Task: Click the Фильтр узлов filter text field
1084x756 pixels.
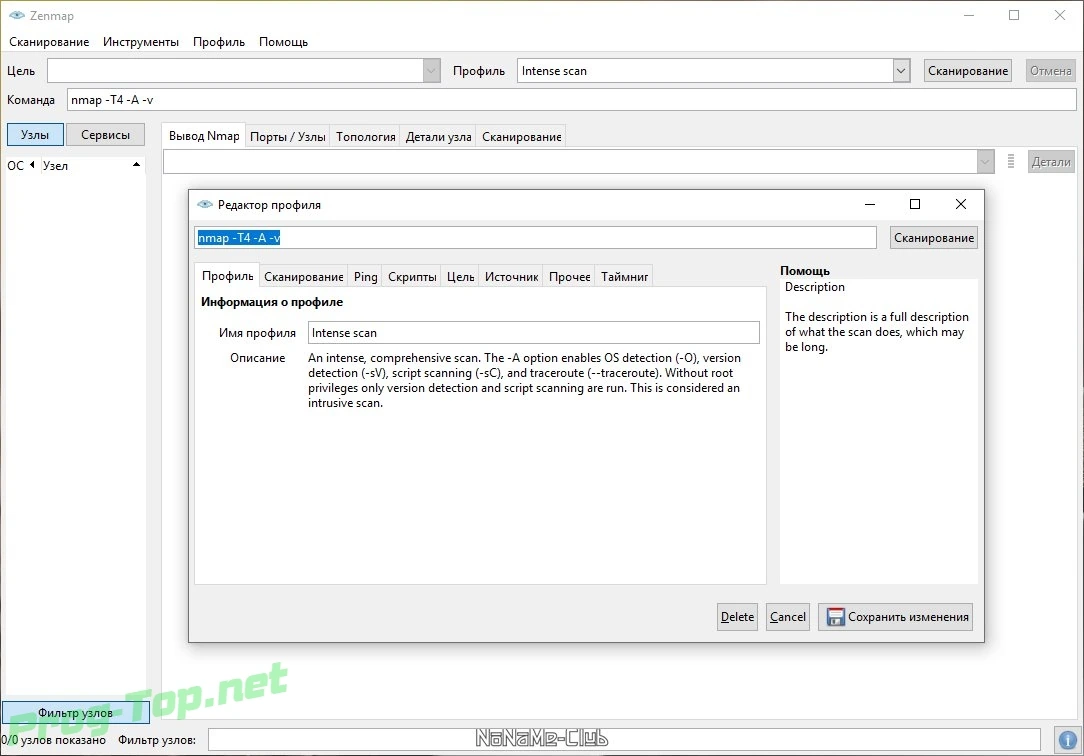Action: coord(624,739)
